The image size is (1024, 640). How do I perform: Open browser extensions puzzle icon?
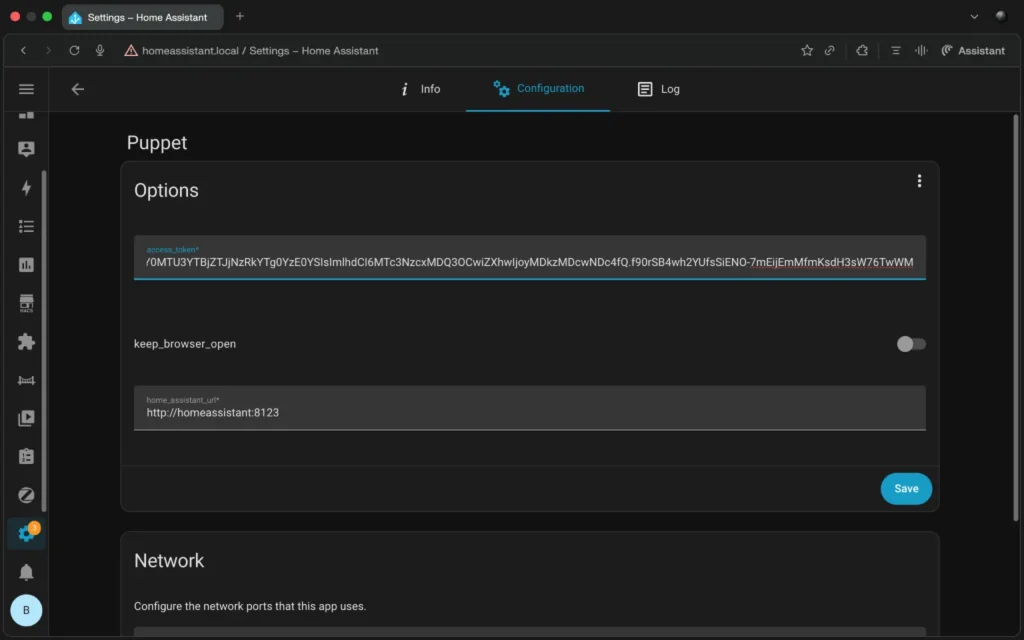click(x=862, y=50)
